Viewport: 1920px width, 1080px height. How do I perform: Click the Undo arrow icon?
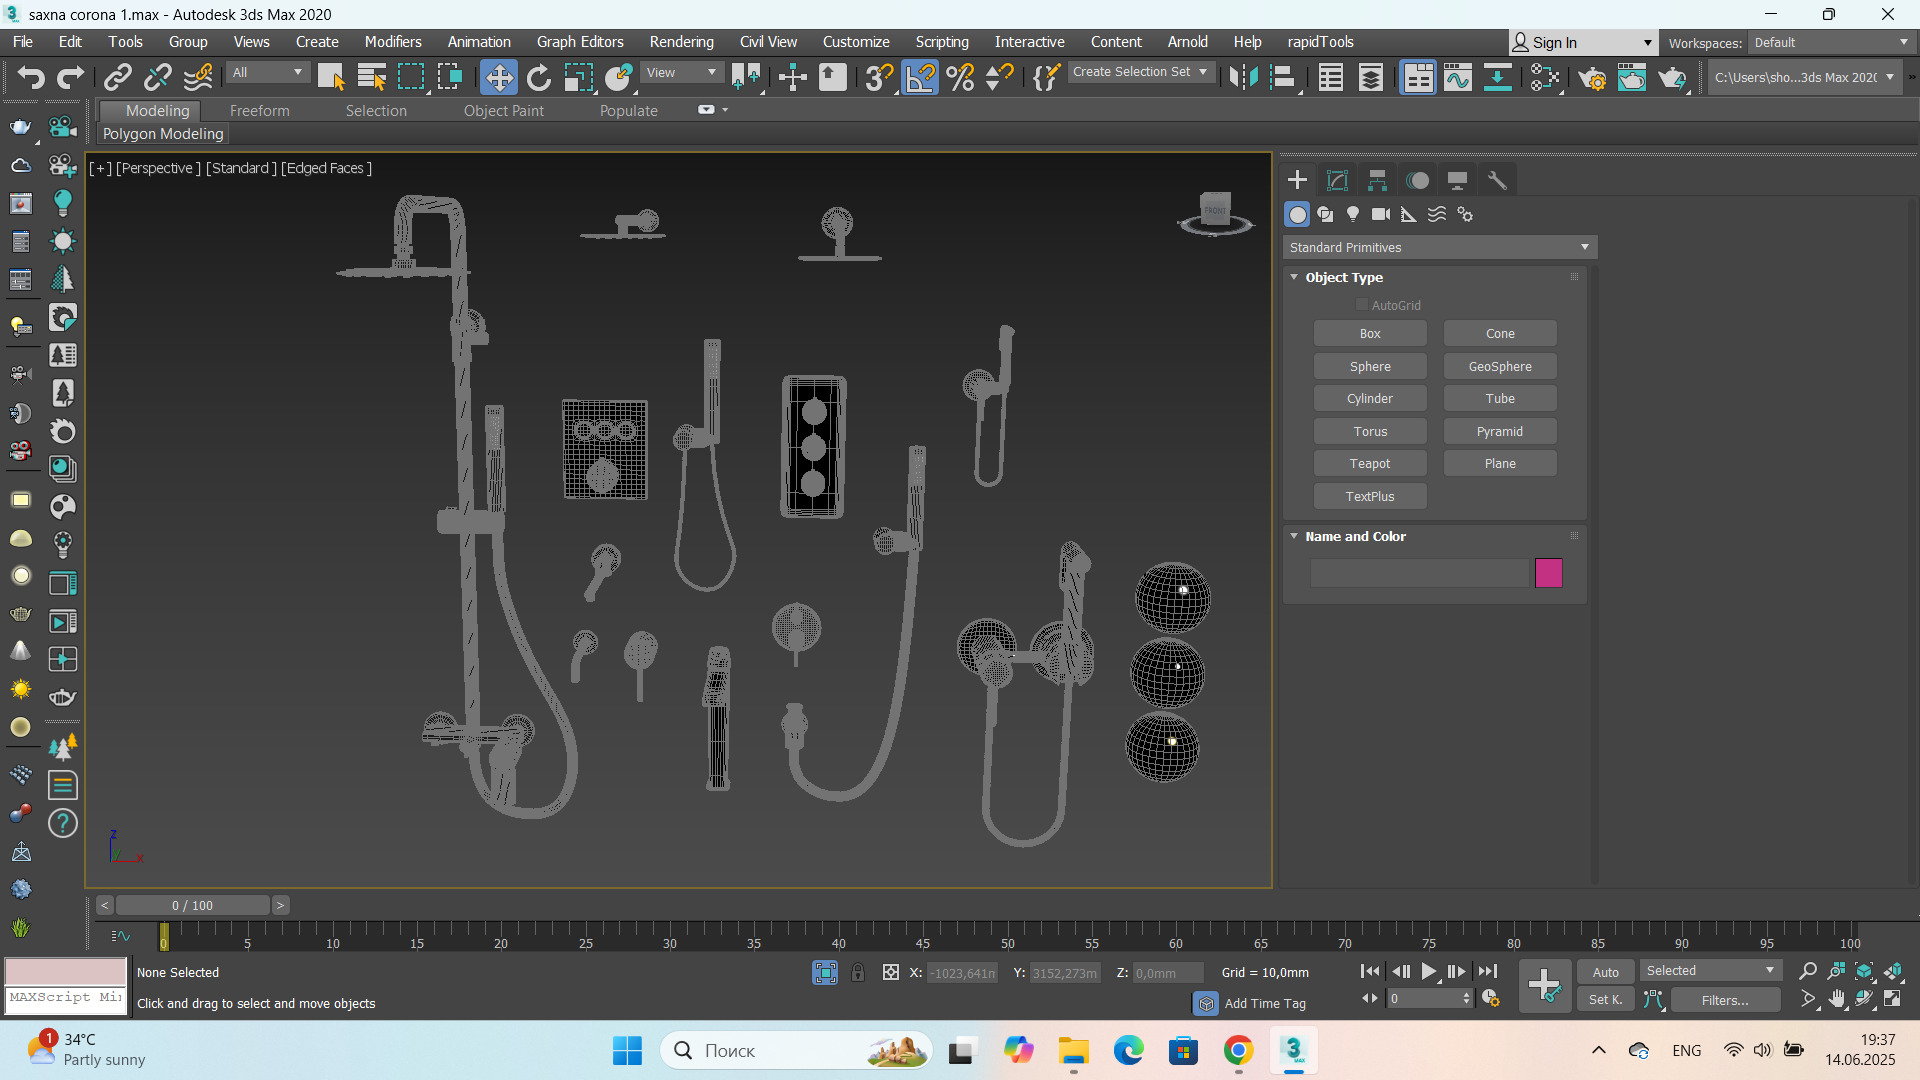coord(30,77)
